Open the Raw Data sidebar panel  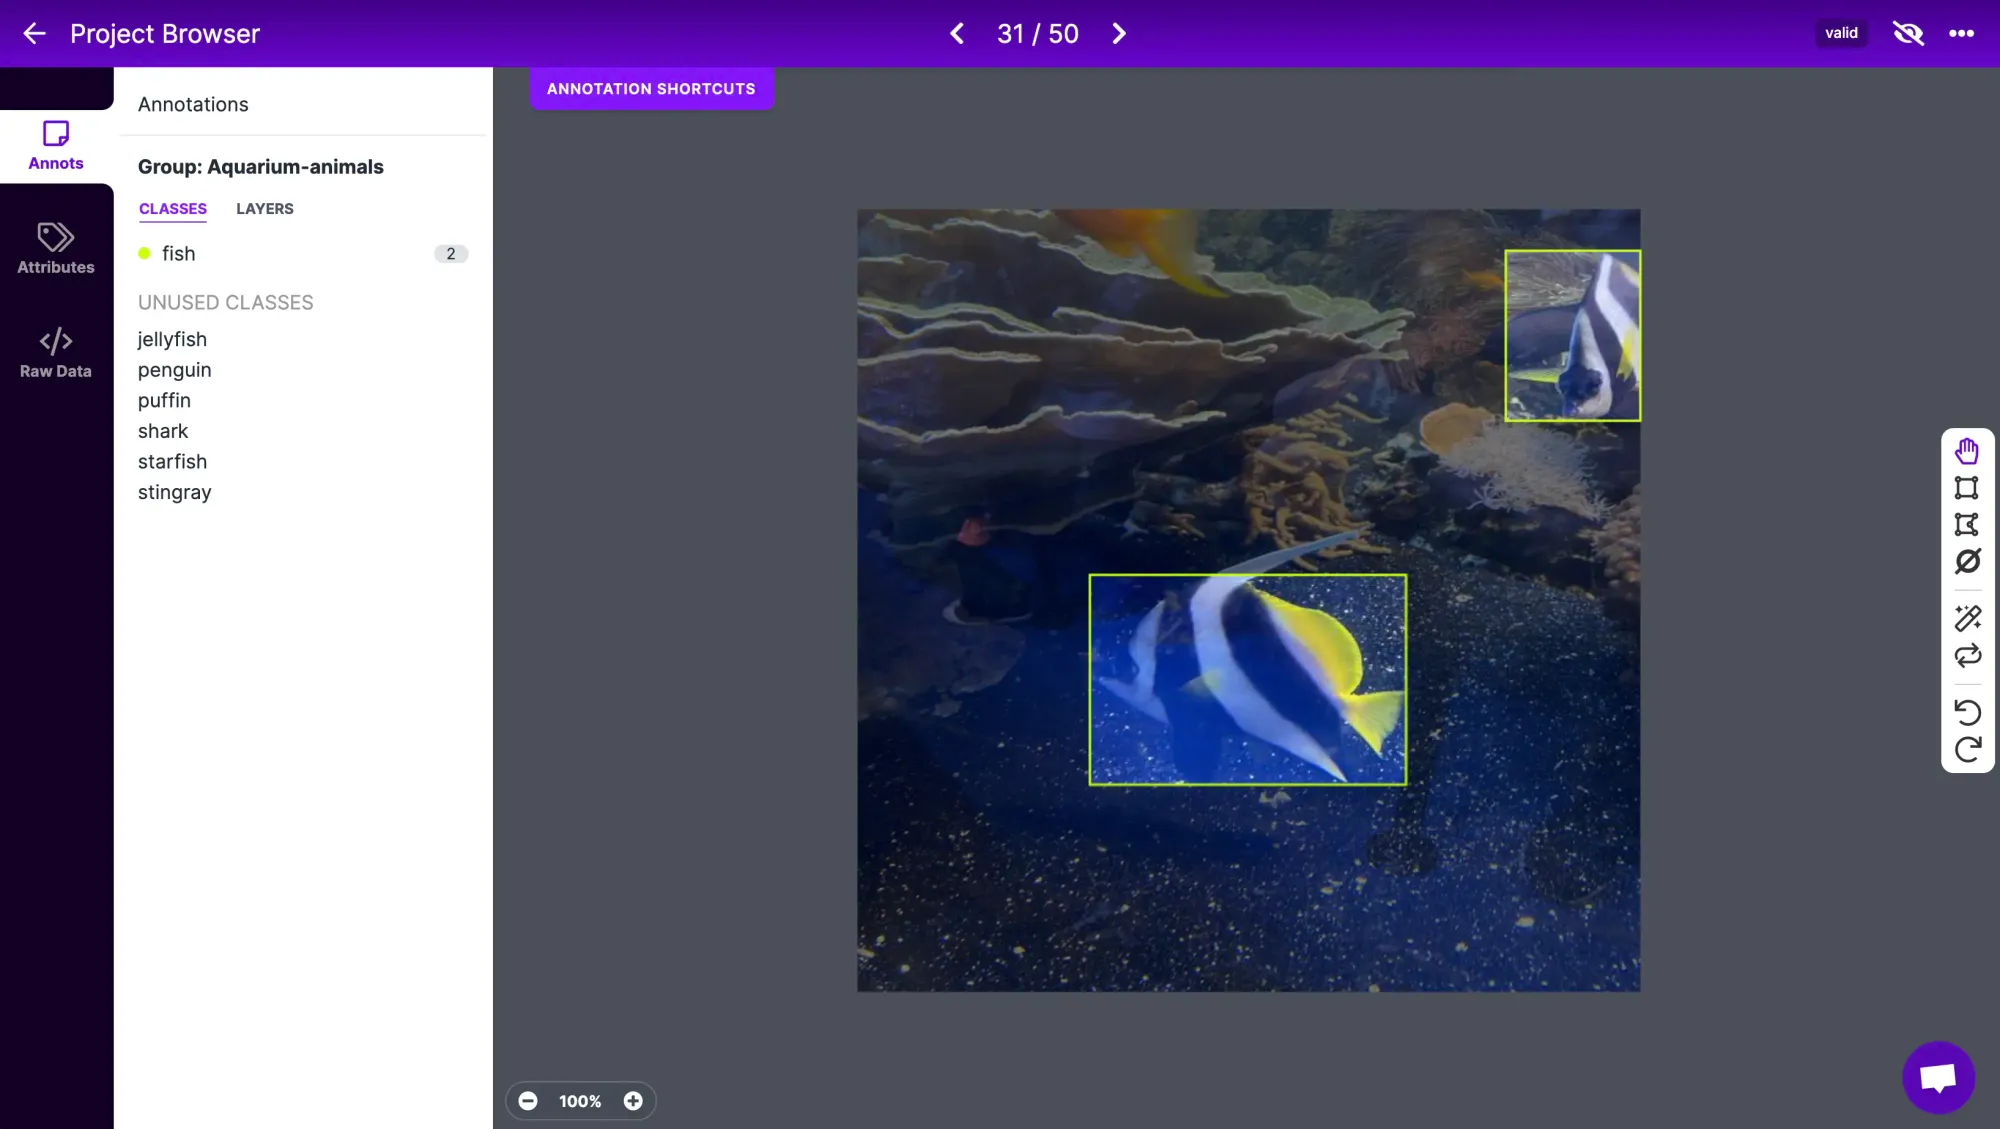coord(56,352)
